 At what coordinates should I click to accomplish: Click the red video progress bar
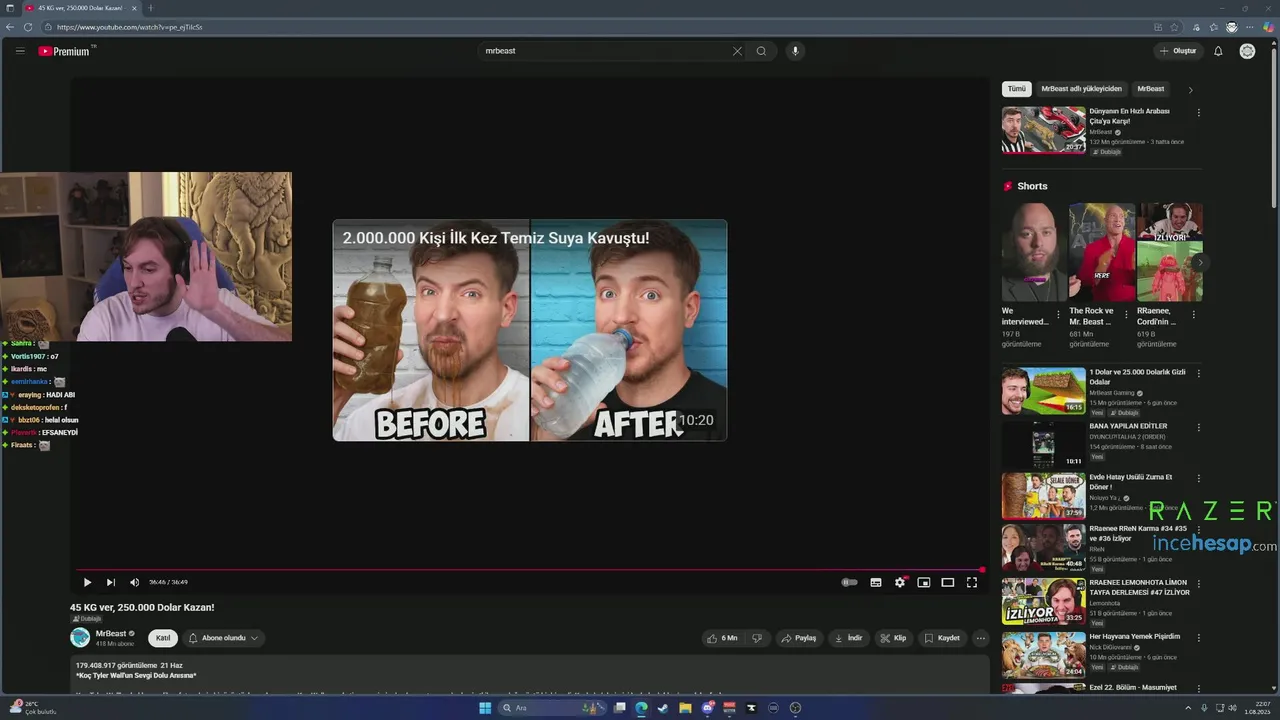pos(530,570)
